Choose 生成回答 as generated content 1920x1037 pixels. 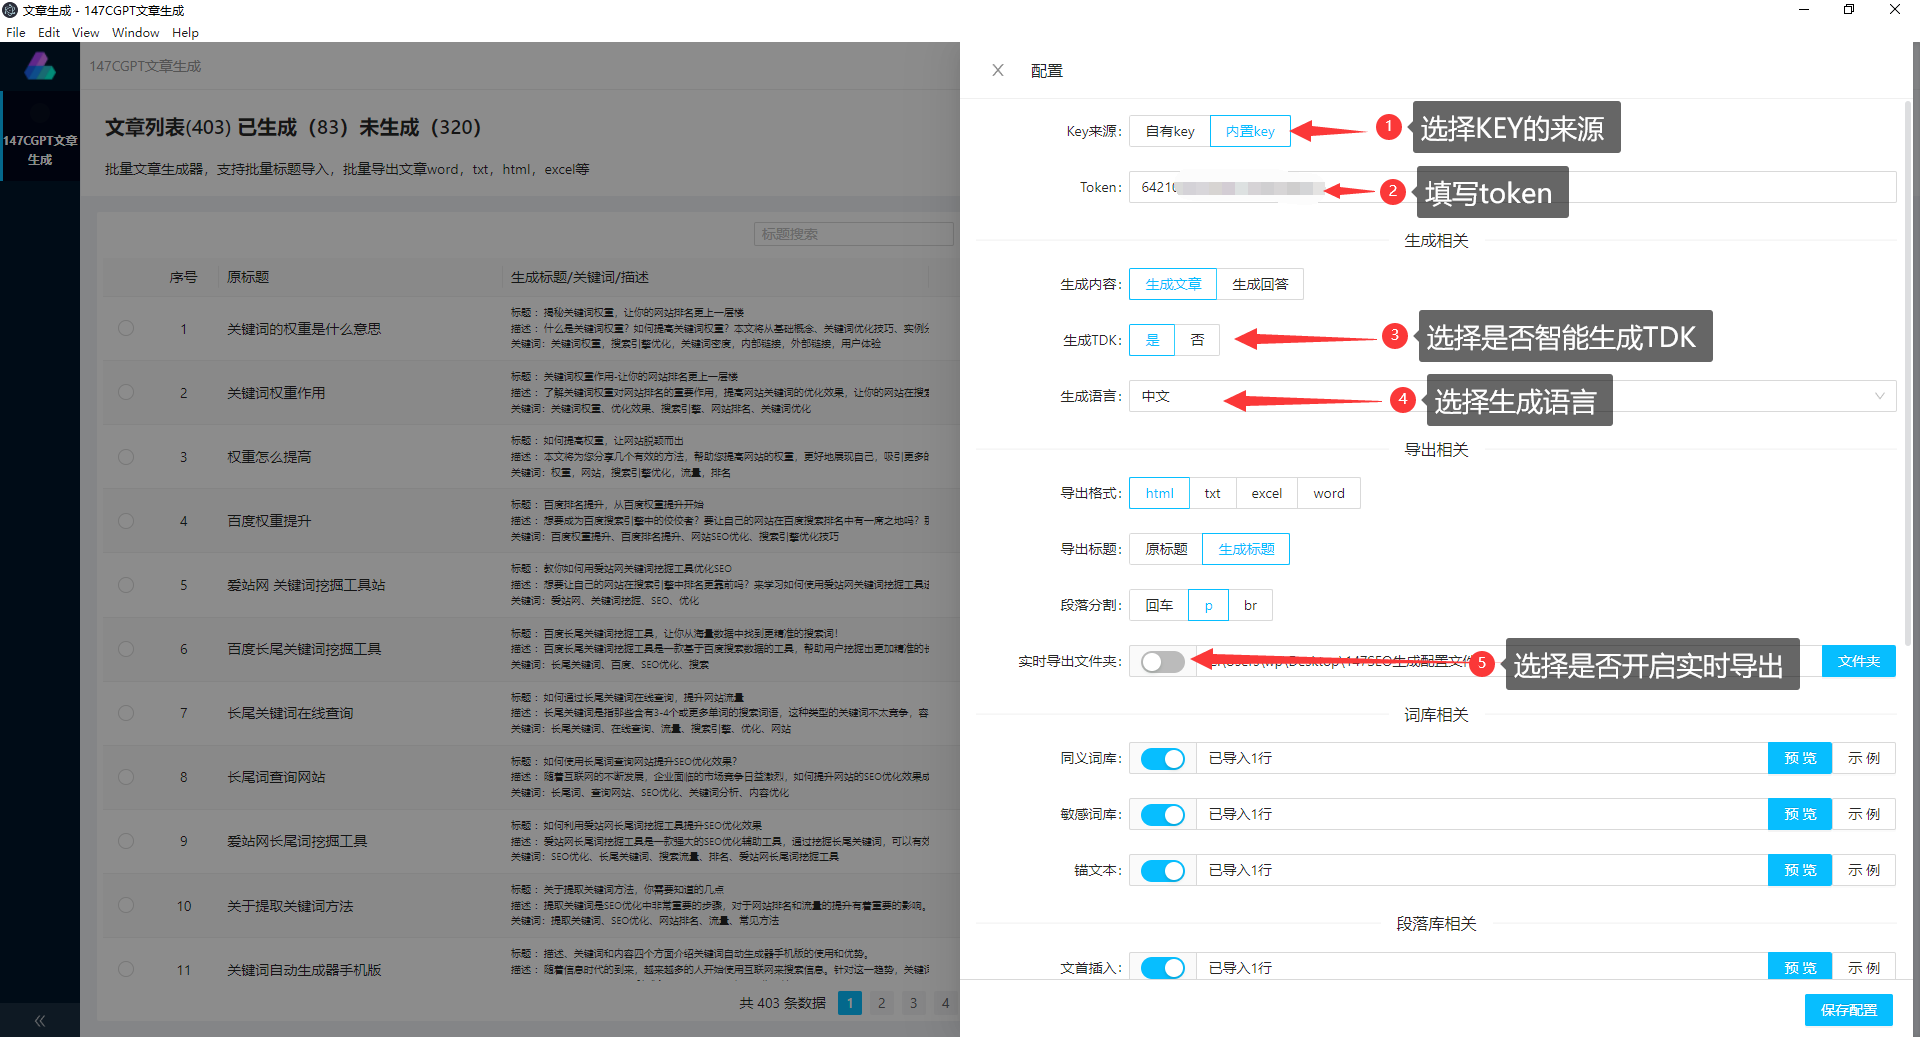click(1260, 284)
